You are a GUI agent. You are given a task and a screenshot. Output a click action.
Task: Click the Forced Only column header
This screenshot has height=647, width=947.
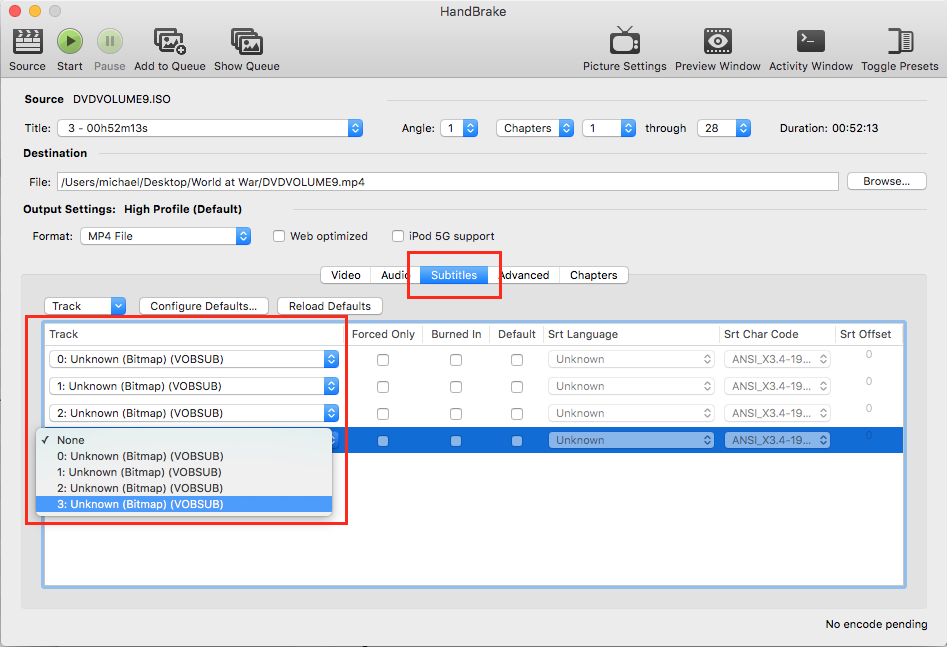tap(383, 334)
